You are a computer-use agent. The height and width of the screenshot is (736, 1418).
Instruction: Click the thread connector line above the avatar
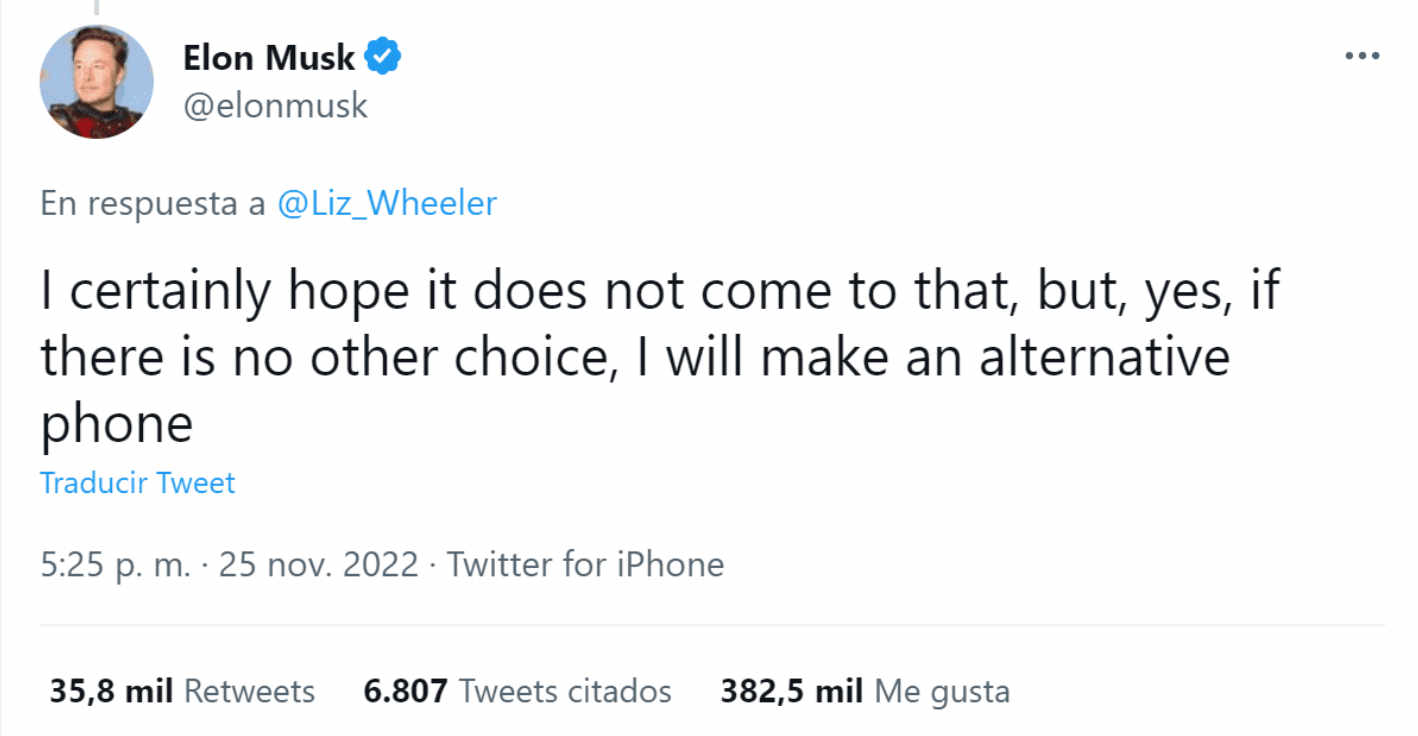click(x=97, y=7)
